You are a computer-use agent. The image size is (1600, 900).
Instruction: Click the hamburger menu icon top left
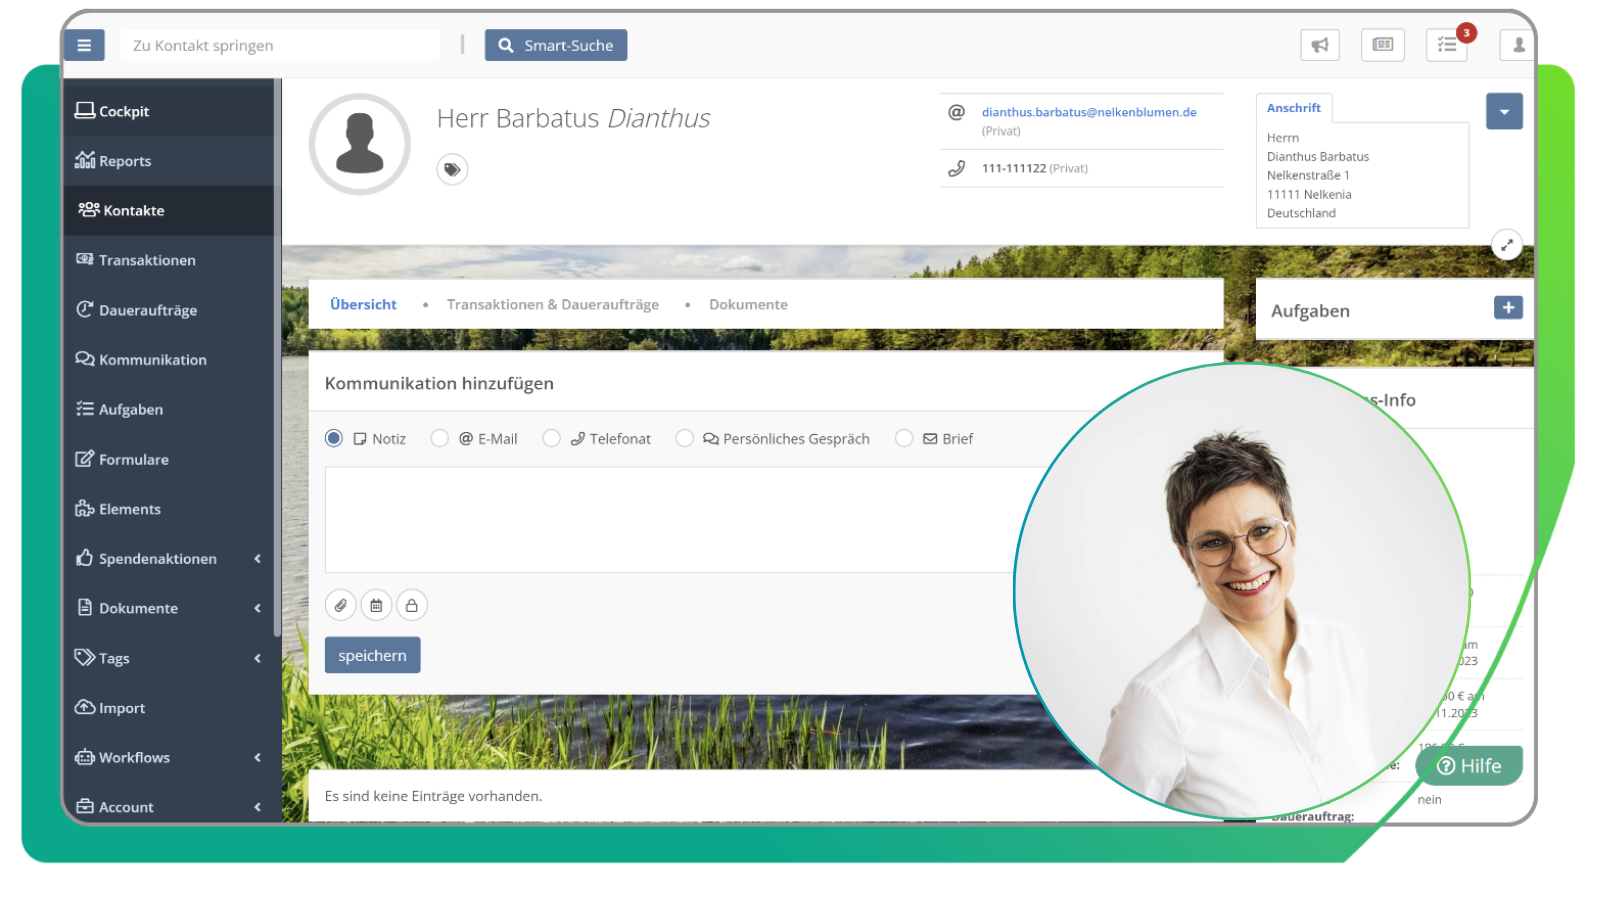coord(84,45)
